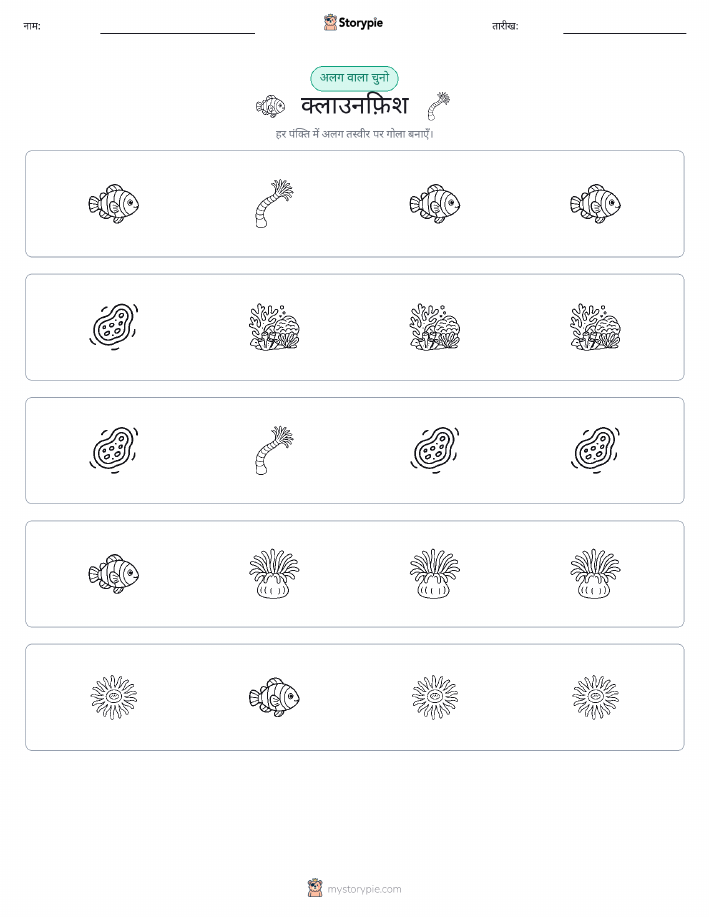Image resolution: width=709 pixels, height=917 pixels.
Task: Click the middle sea anemone in row four
Action: coord(434,574)
